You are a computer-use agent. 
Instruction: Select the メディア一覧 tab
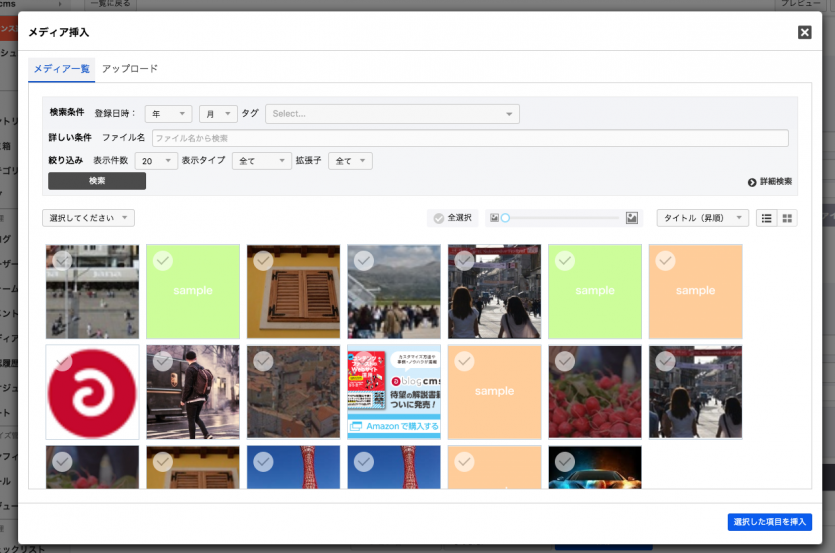[62, 69]
